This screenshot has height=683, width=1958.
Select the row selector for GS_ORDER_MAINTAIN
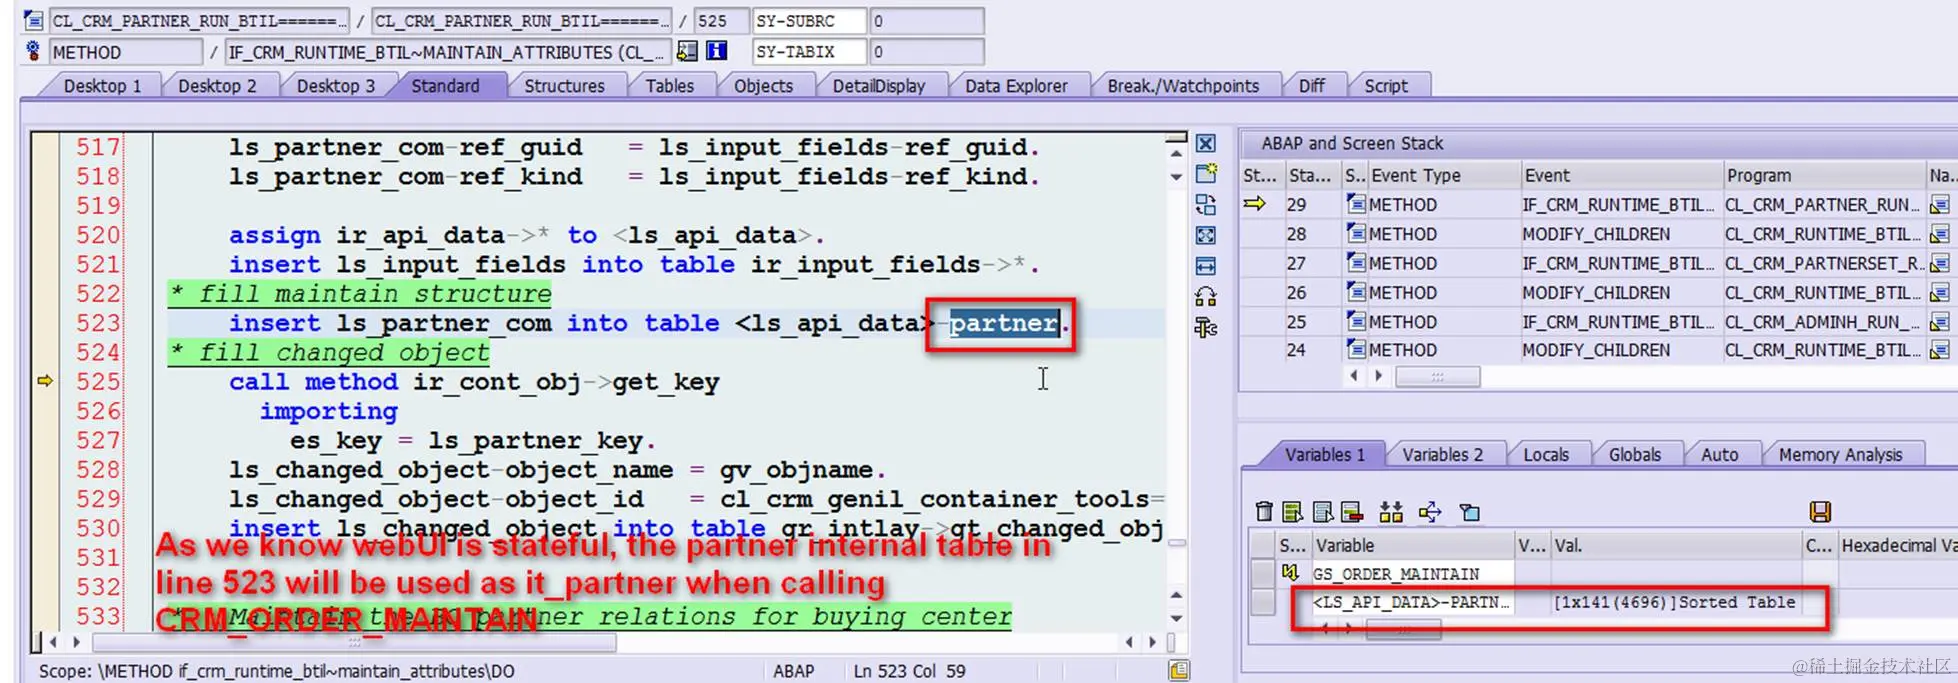[x=1263, y=574]
